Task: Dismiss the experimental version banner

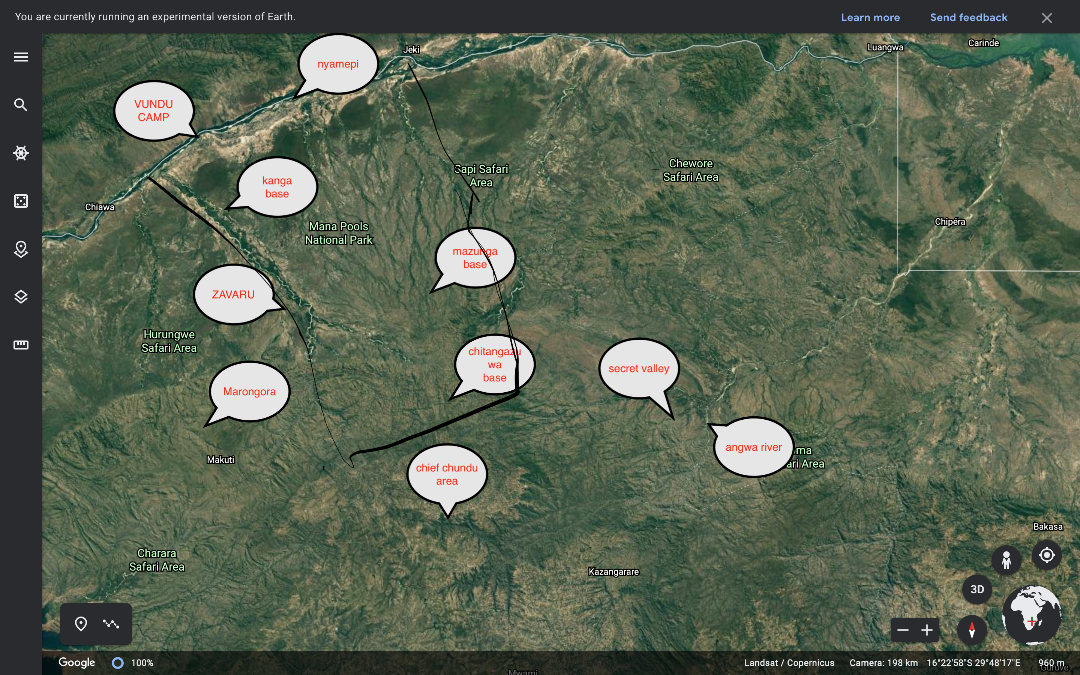Action: 1047,18
